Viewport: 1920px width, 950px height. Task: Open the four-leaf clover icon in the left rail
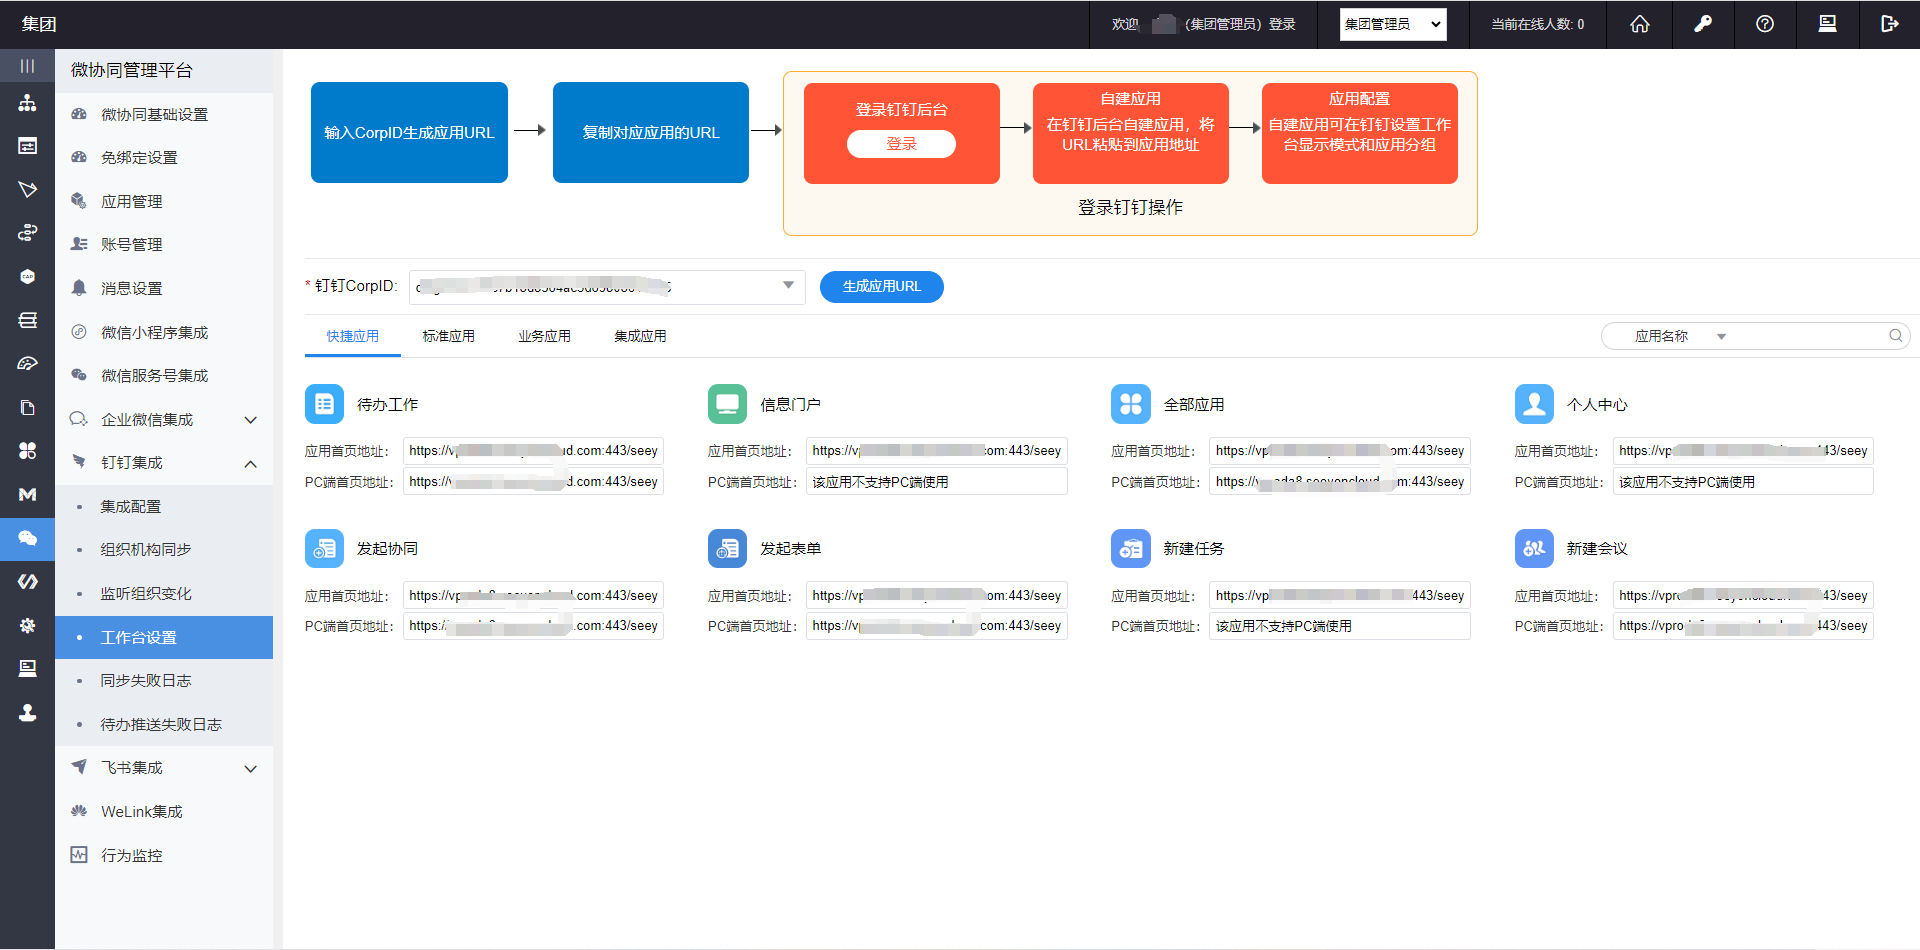pos(27,451)
